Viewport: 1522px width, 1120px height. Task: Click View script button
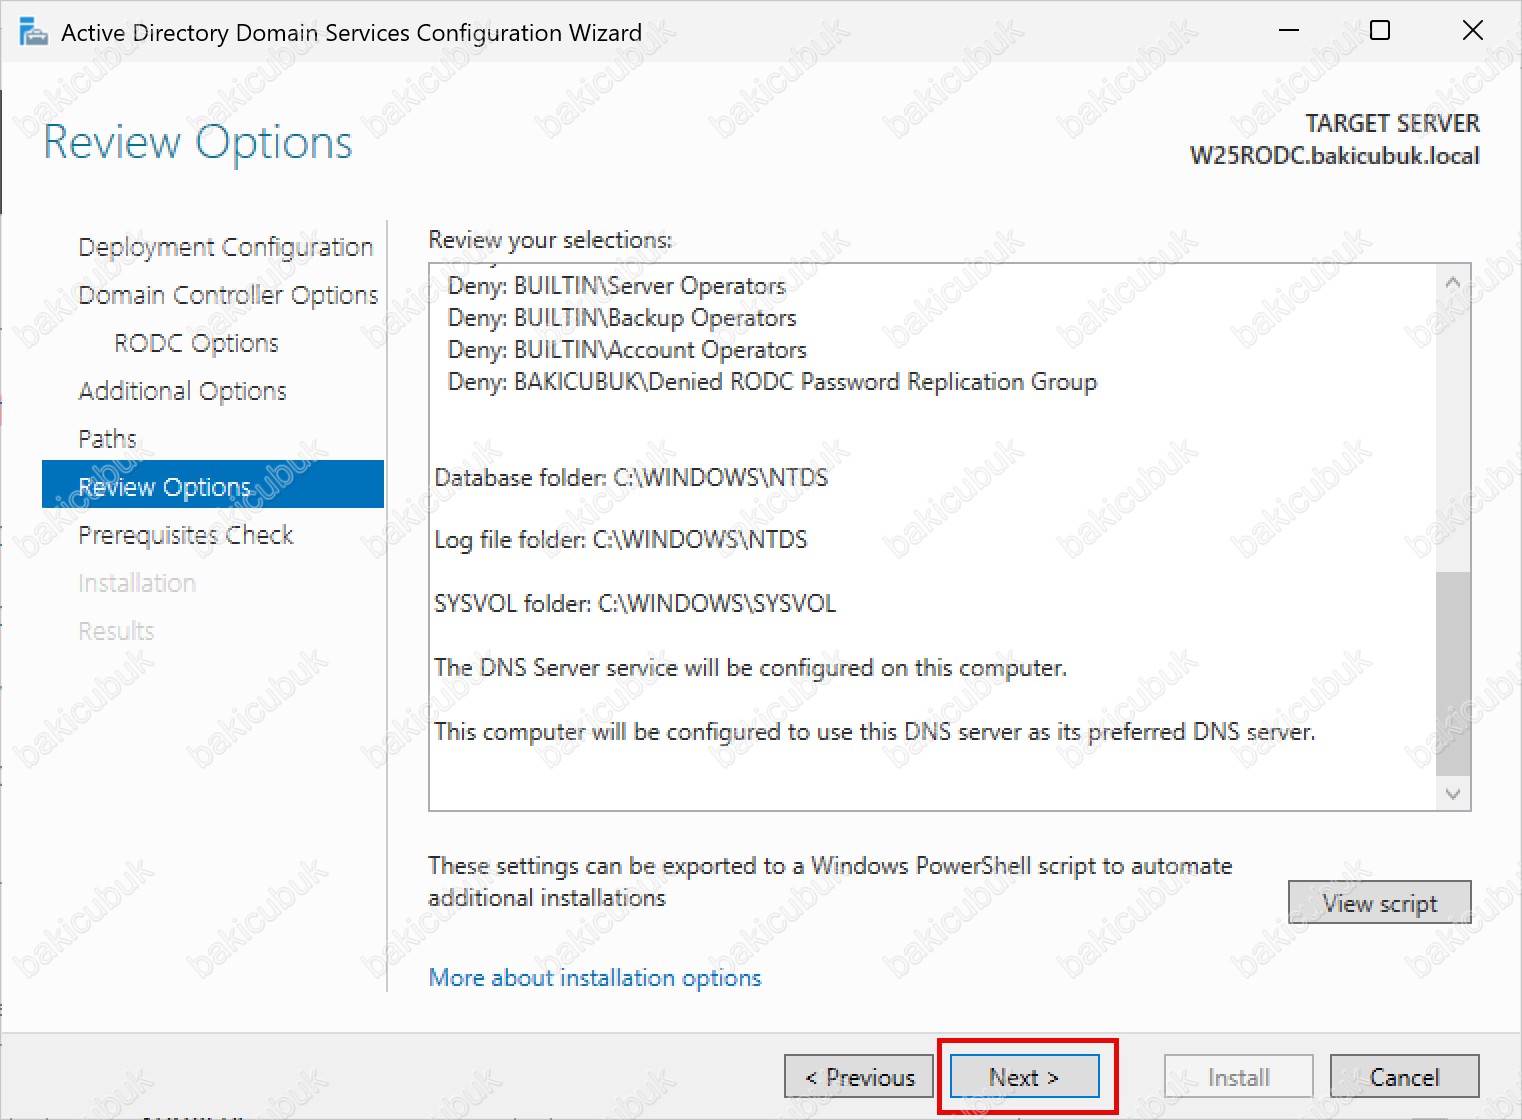1379,903
